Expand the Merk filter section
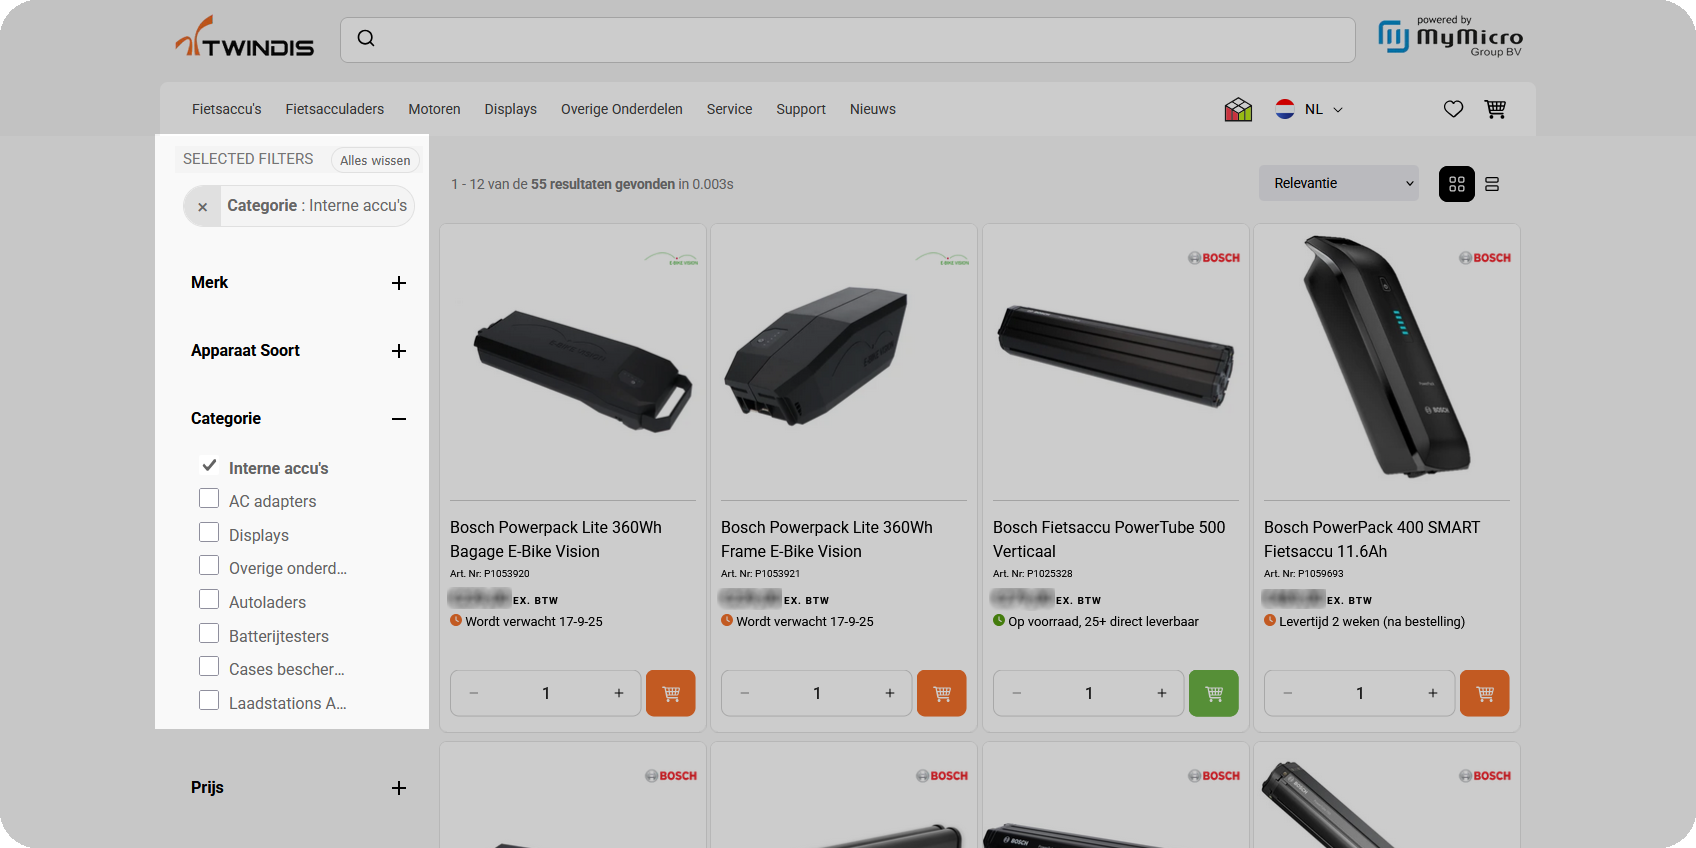Screen dimensions: 1696x848 coord(399,283)
